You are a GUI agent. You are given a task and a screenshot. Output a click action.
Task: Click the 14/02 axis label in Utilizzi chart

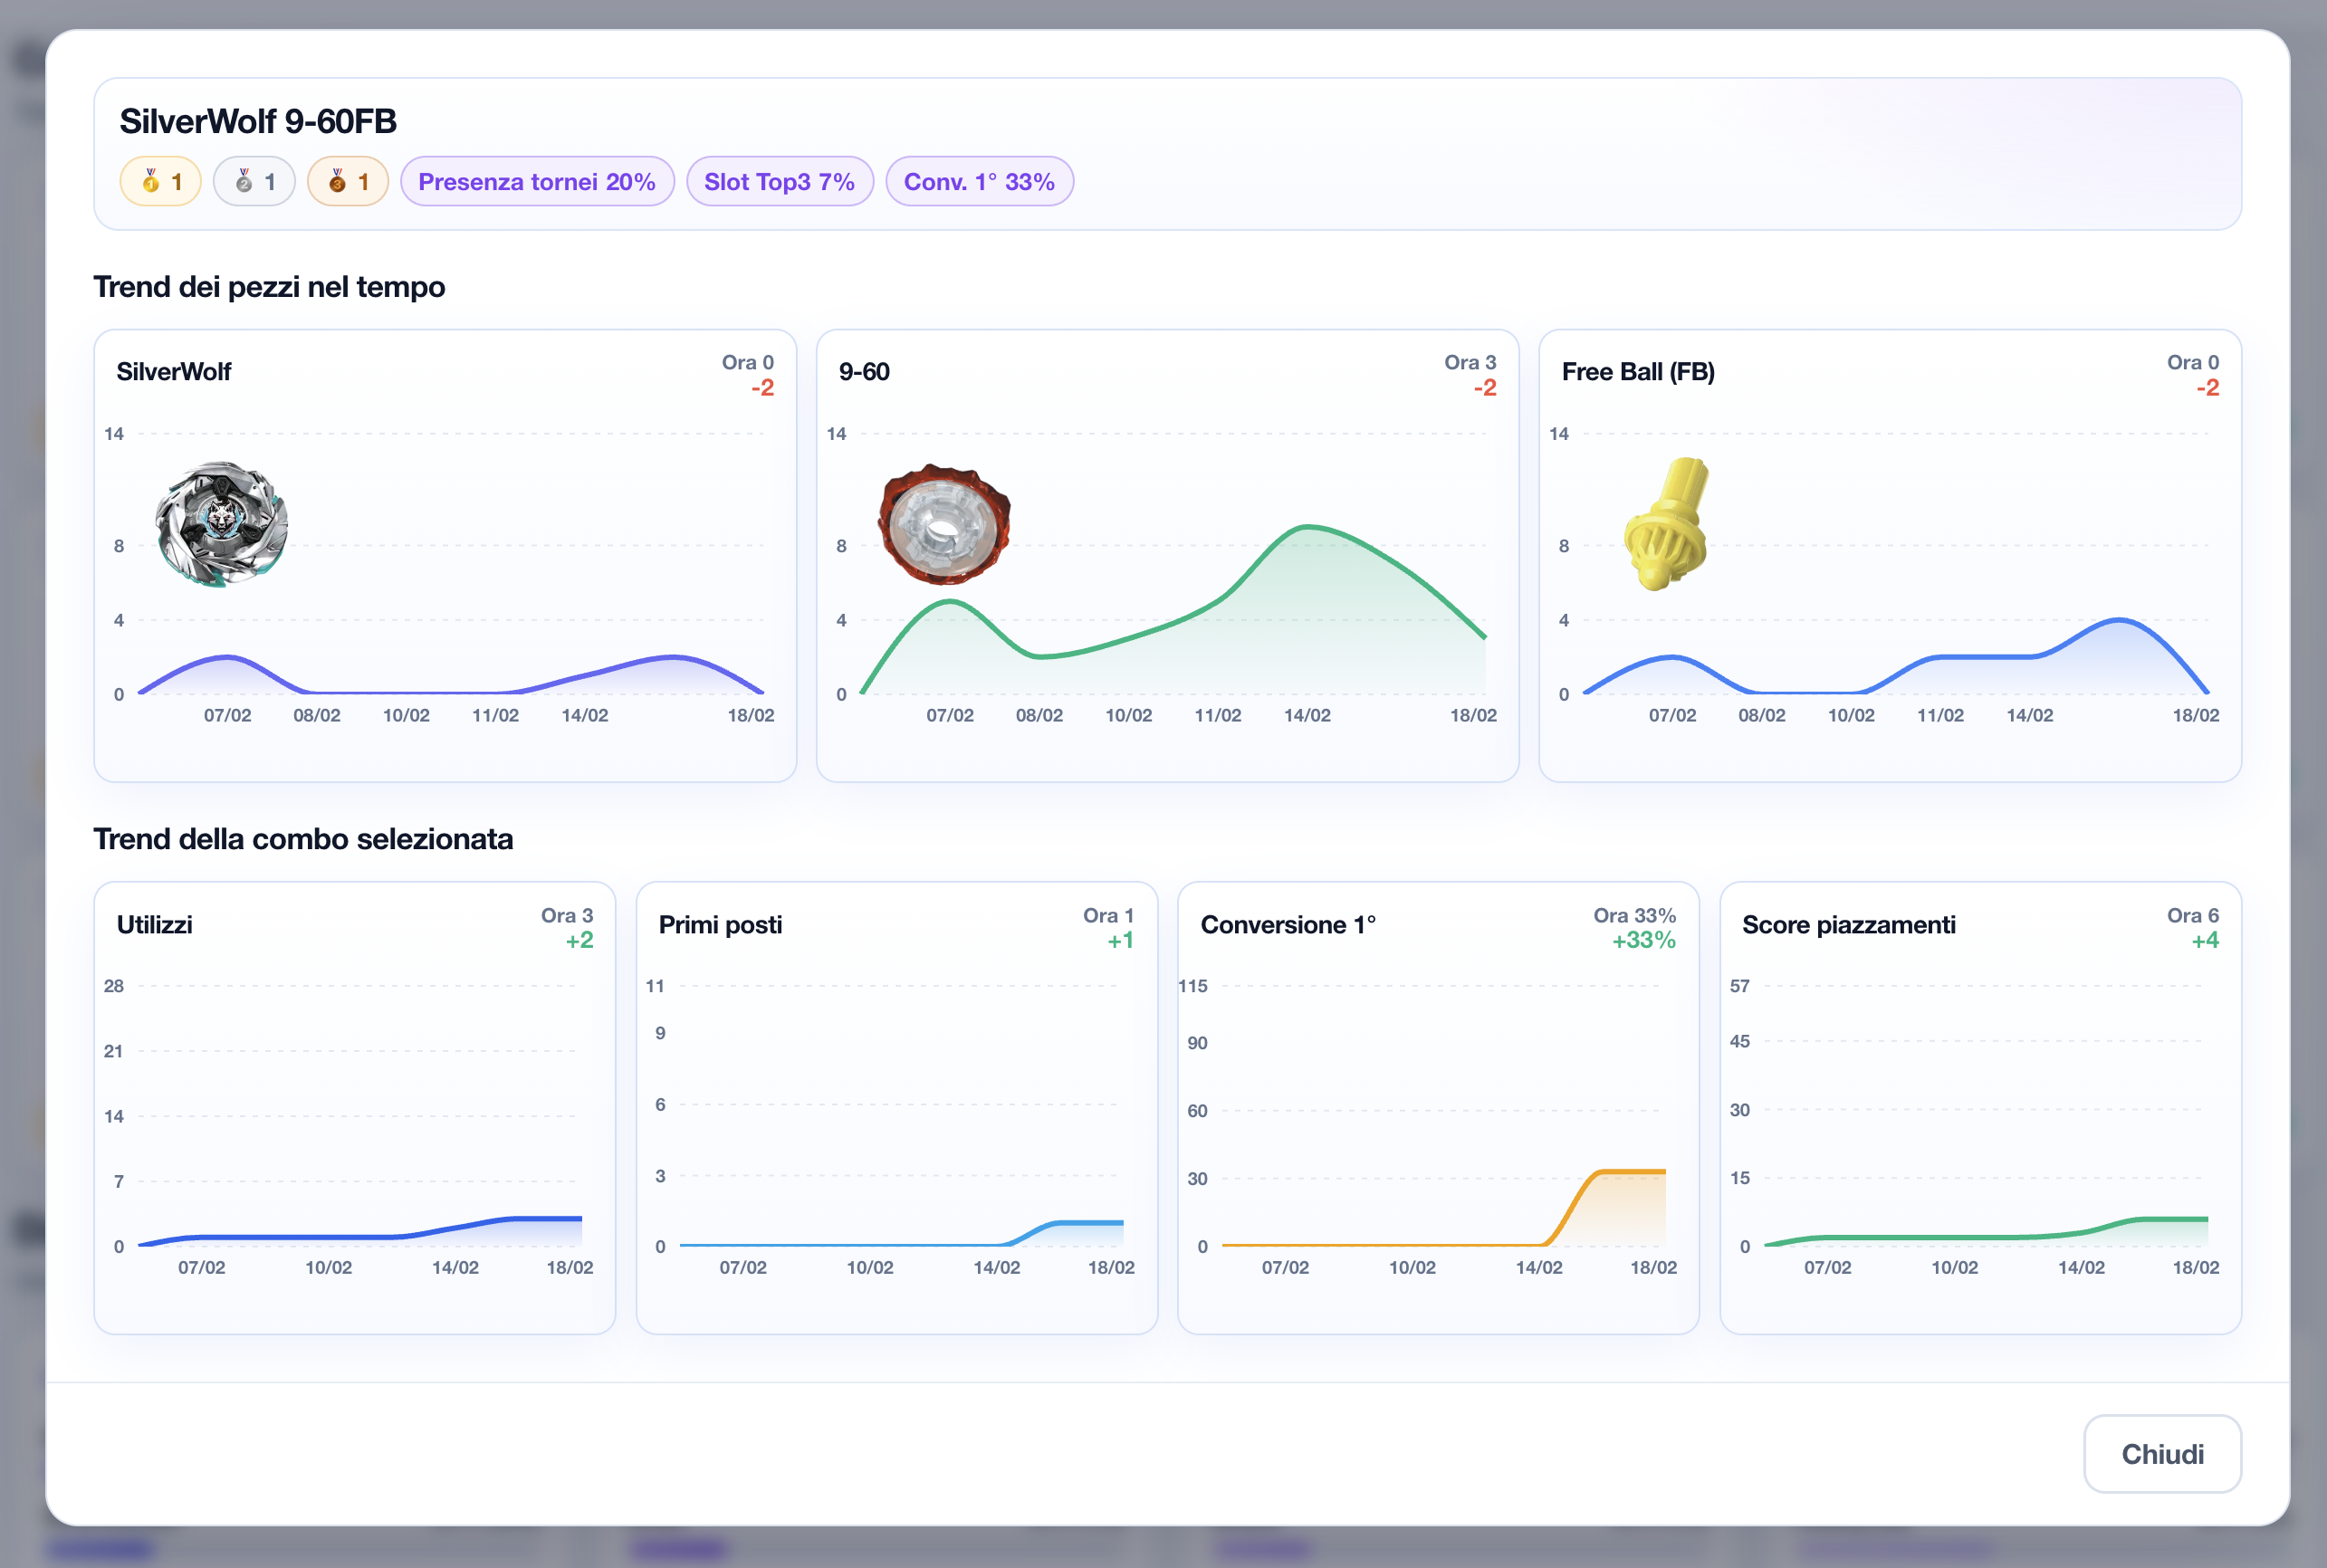(455, 1267)
